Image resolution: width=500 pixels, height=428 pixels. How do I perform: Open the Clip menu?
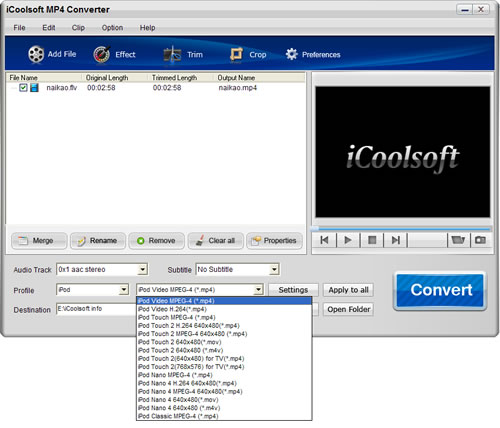(x=78, y=28)
